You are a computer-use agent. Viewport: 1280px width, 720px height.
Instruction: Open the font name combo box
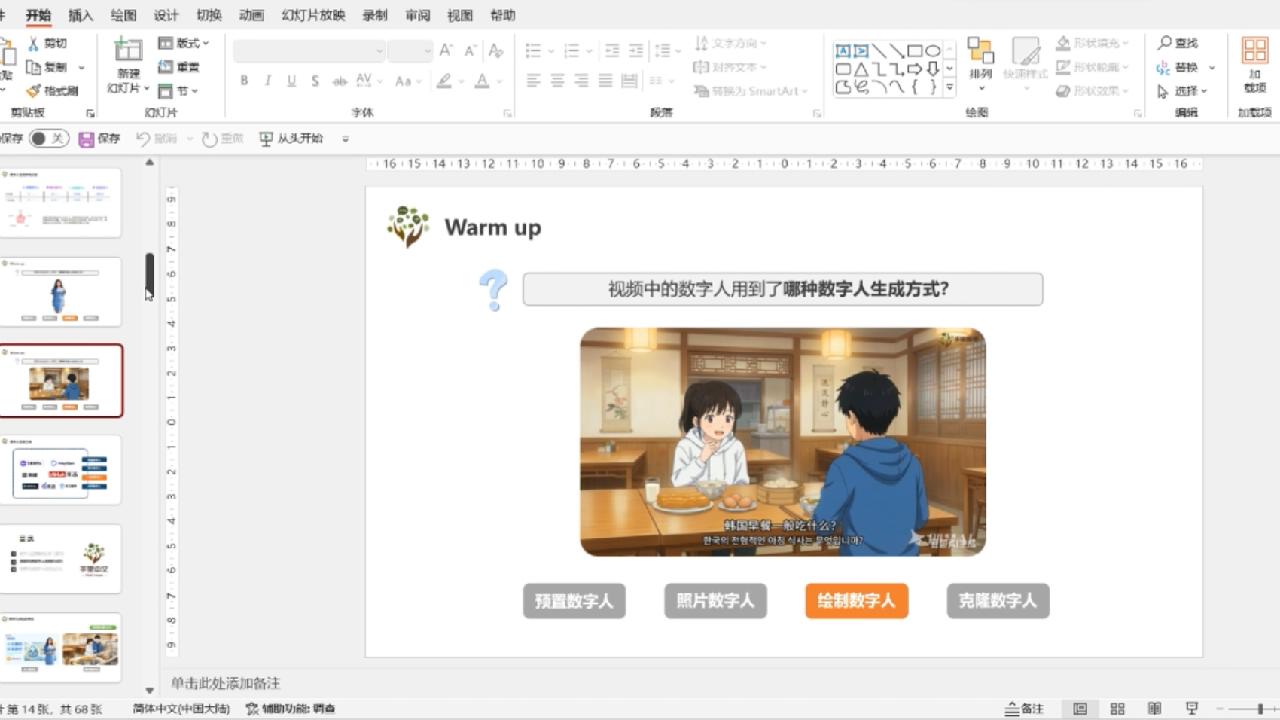[x=309, y=51]
